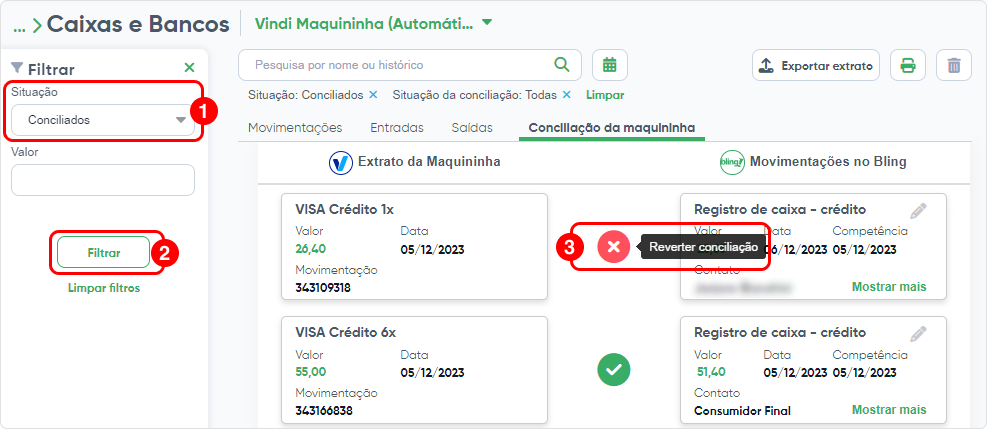Click the Limpar filtros link

coord(104,288)
